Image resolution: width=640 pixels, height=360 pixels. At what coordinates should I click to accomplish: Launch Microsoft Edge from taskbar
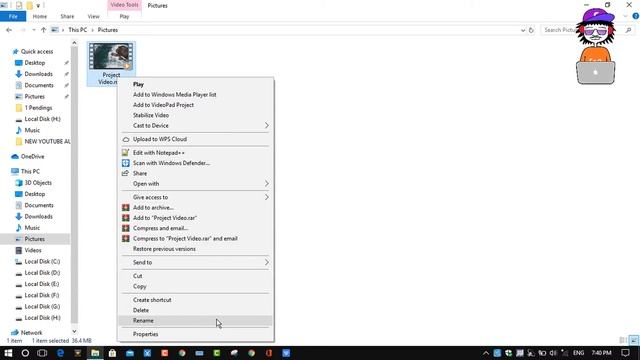coord(60,353)
